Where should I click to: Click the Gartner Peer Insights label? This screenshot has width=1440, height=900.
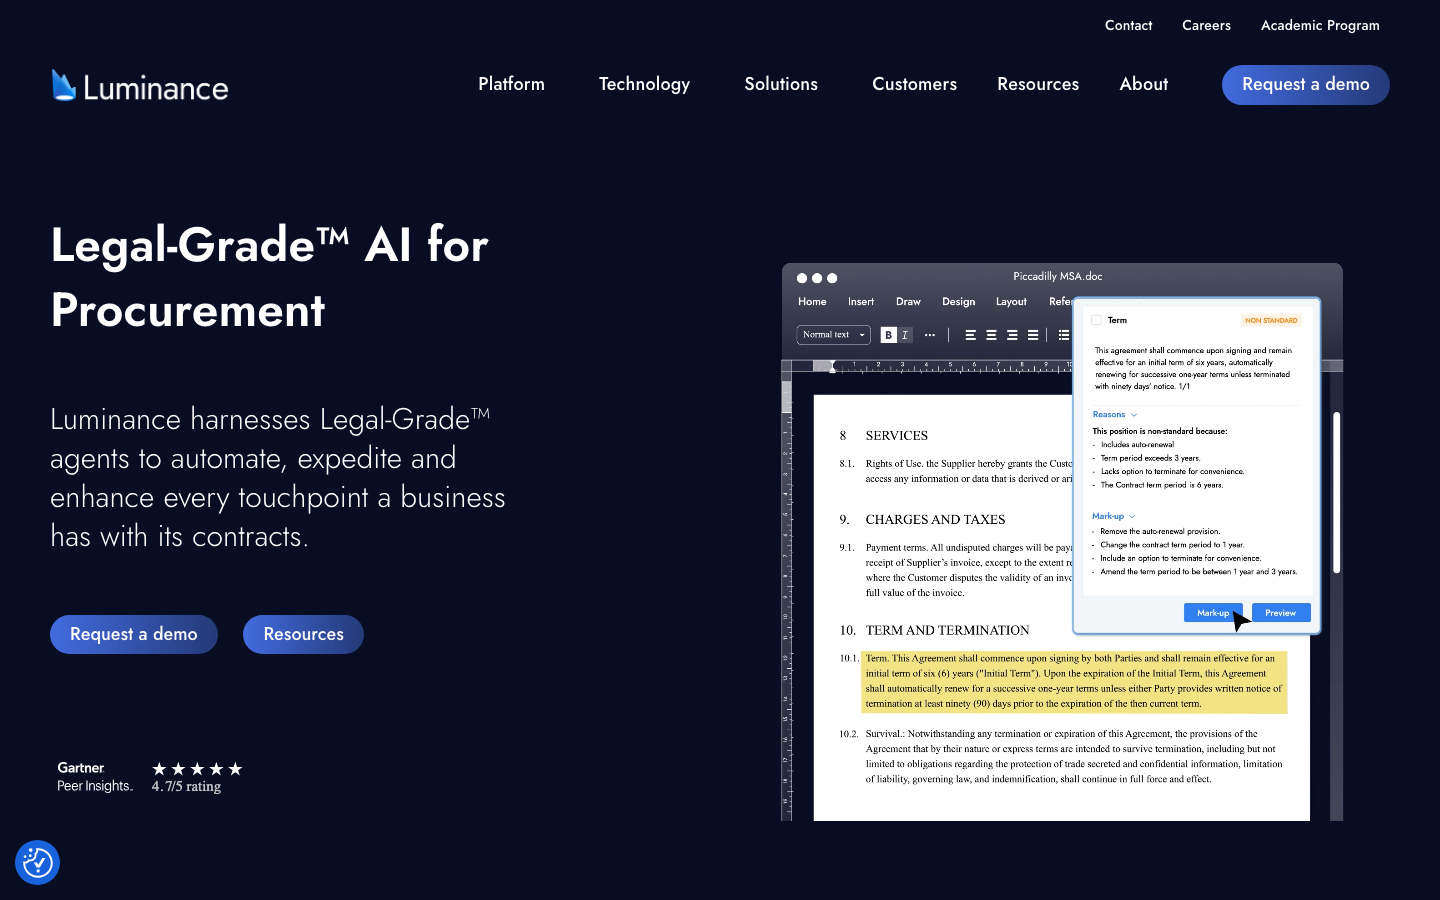click(x=94, y=777)
